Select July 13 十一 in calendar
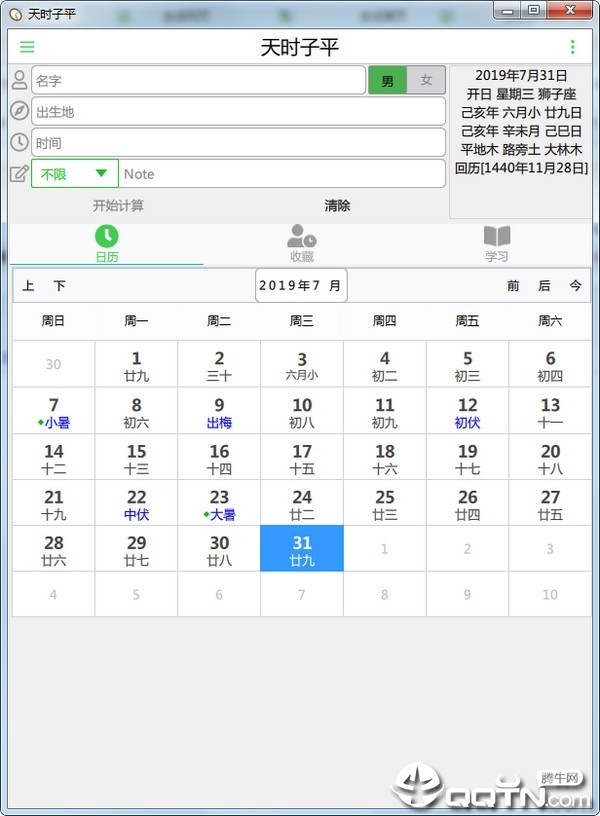 [550, 411]
